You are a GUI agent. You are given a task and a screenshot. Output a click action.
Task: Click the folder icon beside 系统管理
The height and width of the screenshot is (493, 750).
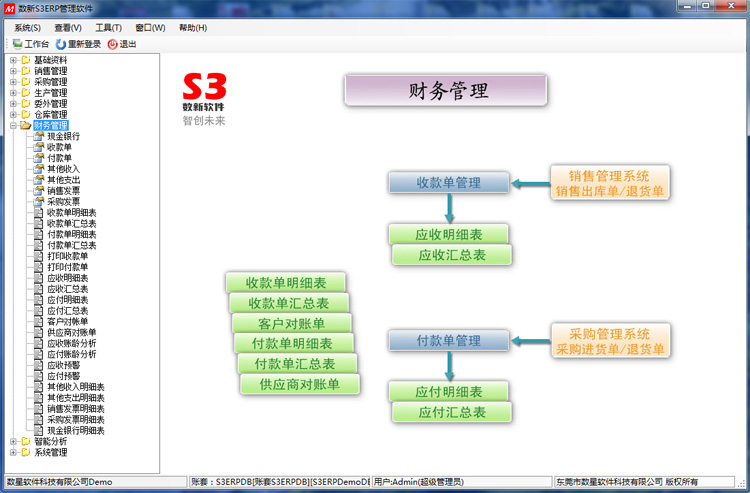(x=26, y=452)
